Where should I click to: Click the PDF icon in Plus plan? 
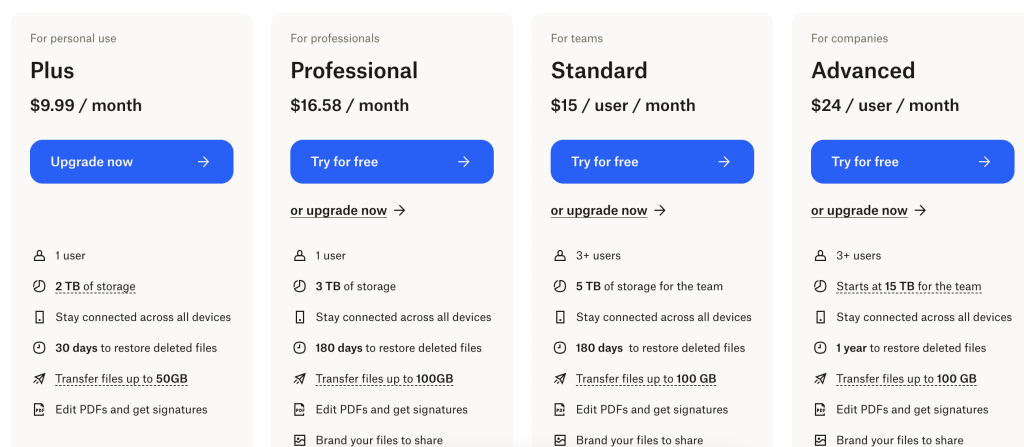coord(39,410)
